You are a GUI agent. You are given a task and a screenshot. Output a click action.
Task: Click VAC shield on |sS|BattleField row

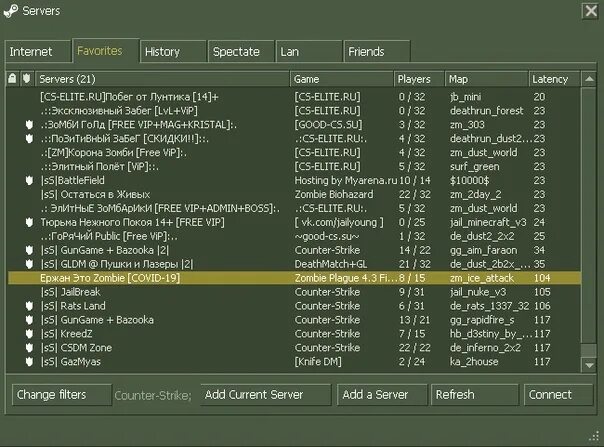tap(29, 180)
